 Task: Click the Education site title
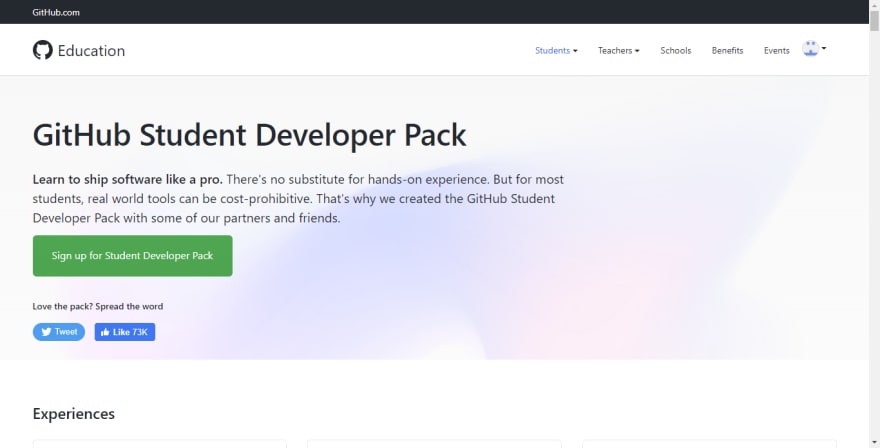pos(91,51)
